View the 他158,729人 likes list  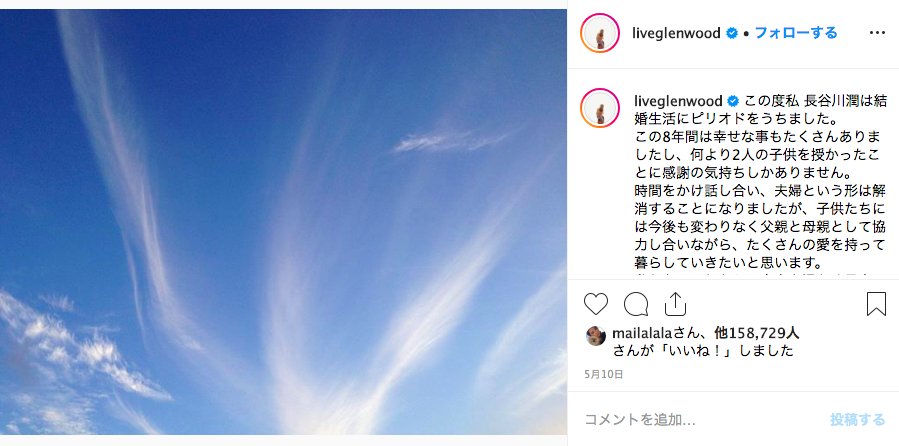757,332
